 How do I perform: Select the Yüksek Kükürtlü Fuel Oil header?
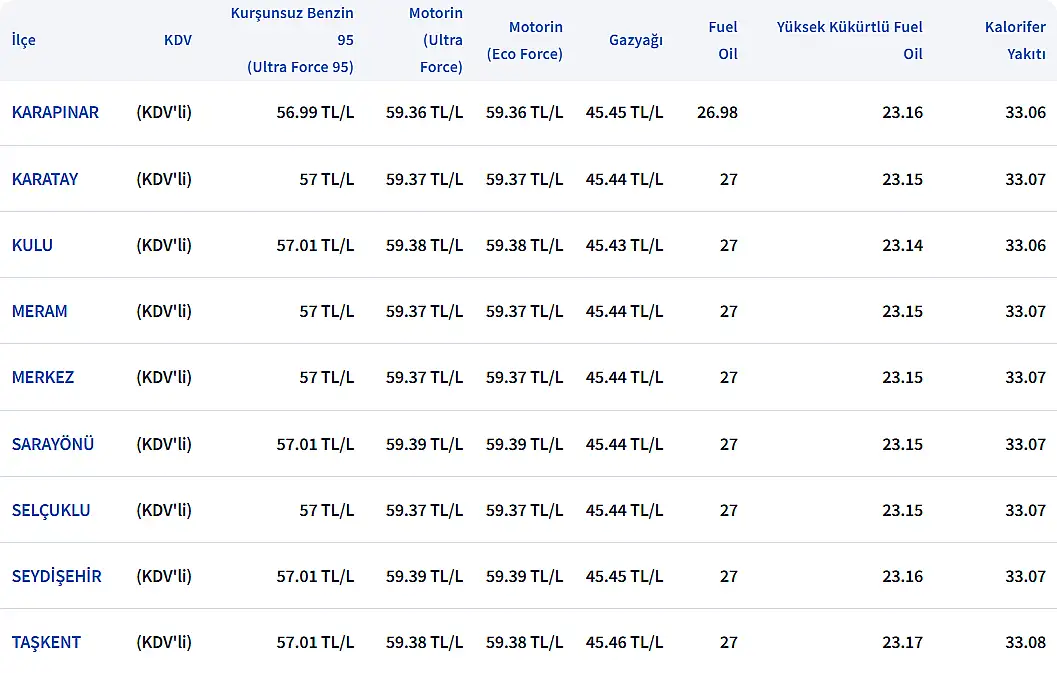tap(849, 40)
